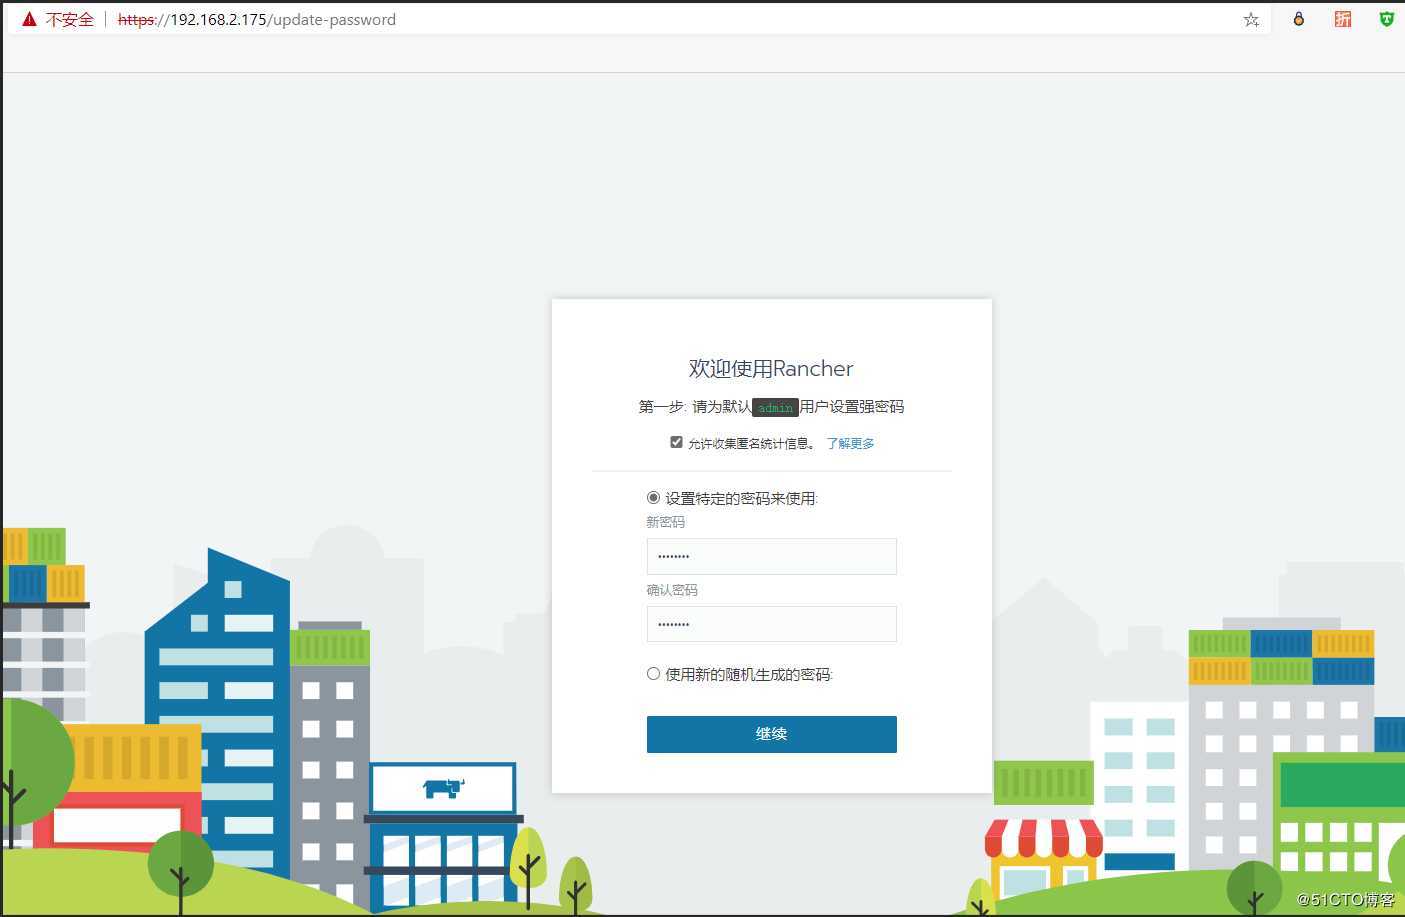The image size is (1405, 917).
Task: Uncheck the allow statistics collection checkbox
Action: coord(676,442)
